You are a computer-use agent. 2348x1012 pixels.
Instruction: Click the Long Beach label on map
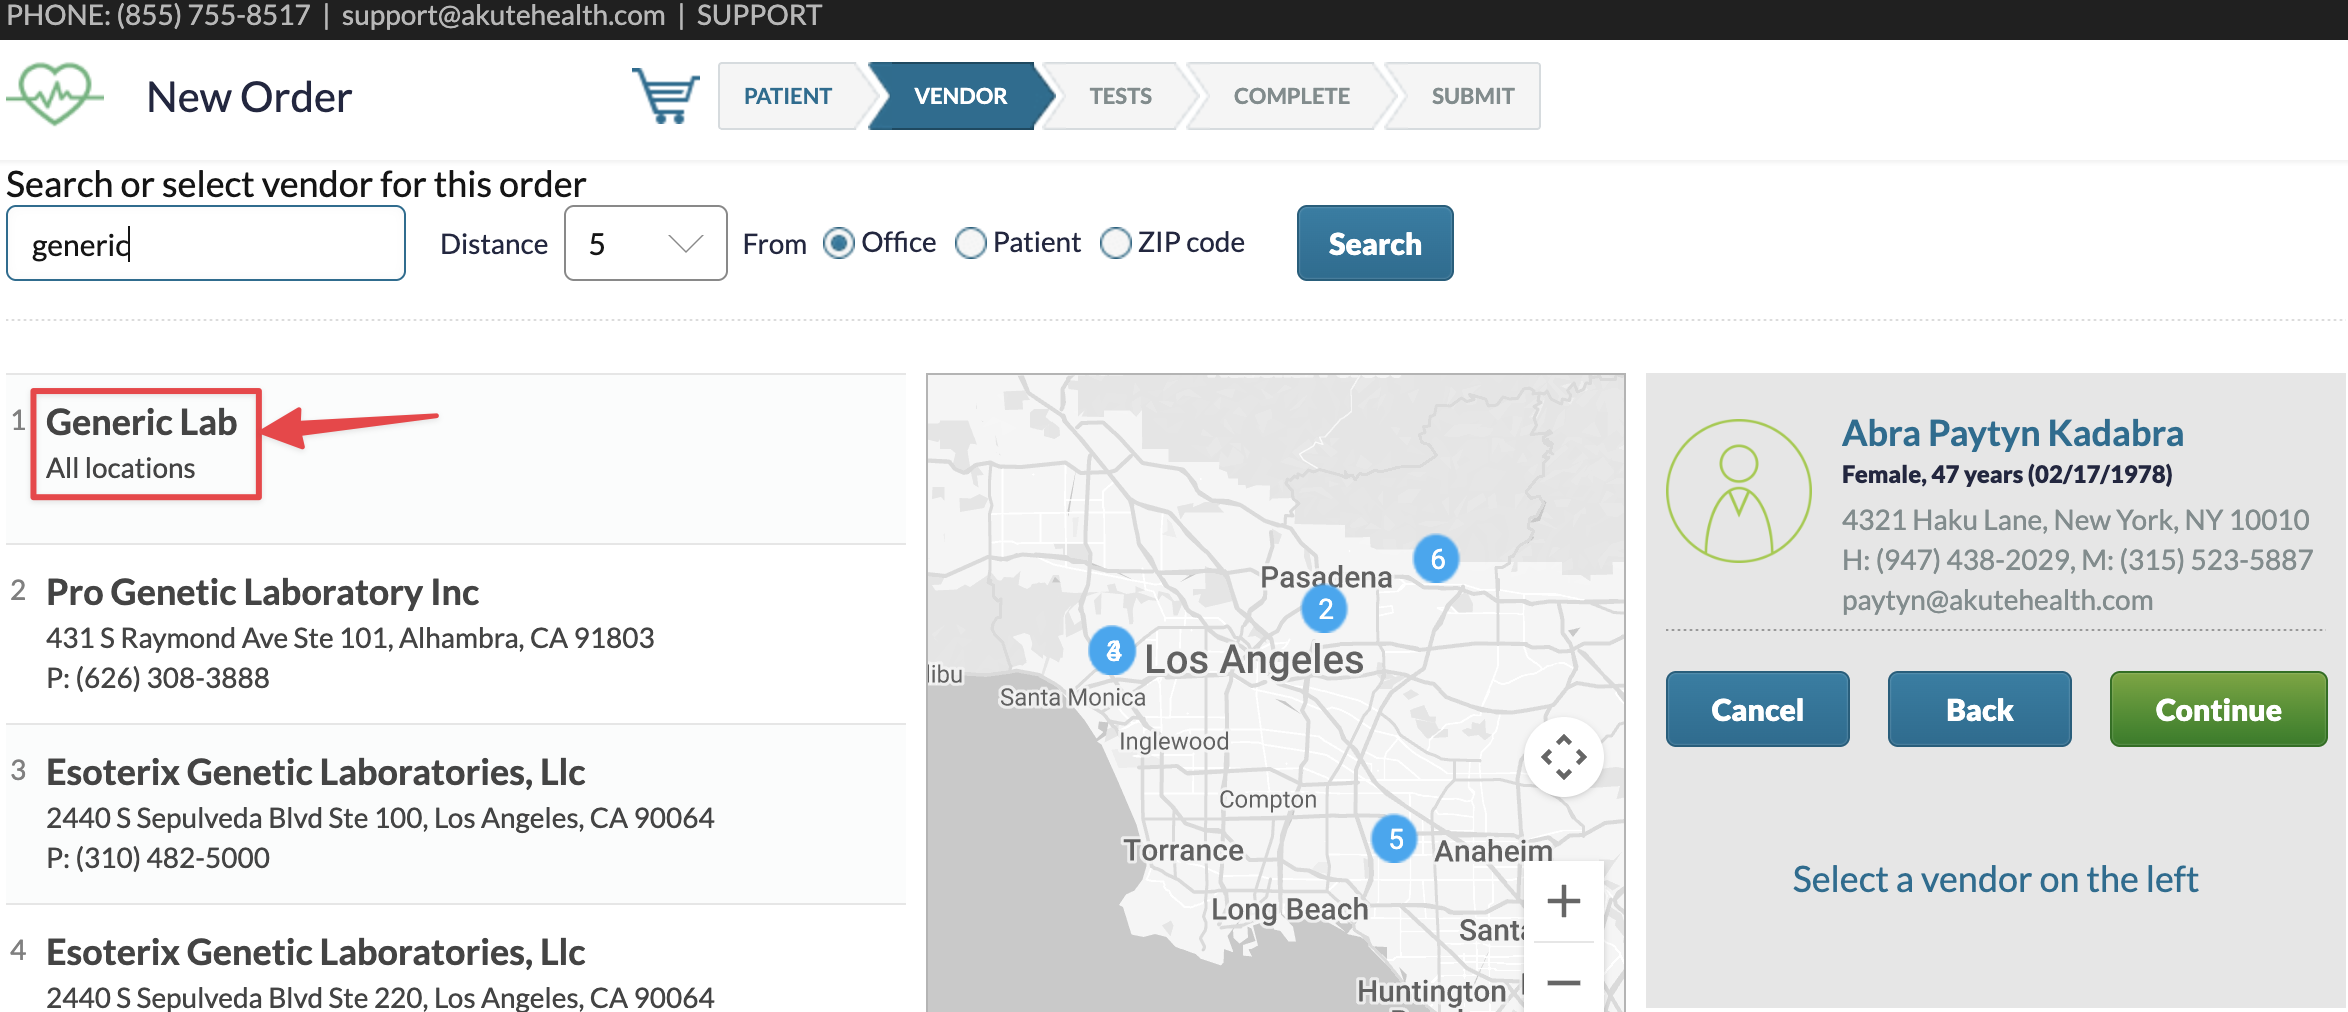pos(1290,909)
